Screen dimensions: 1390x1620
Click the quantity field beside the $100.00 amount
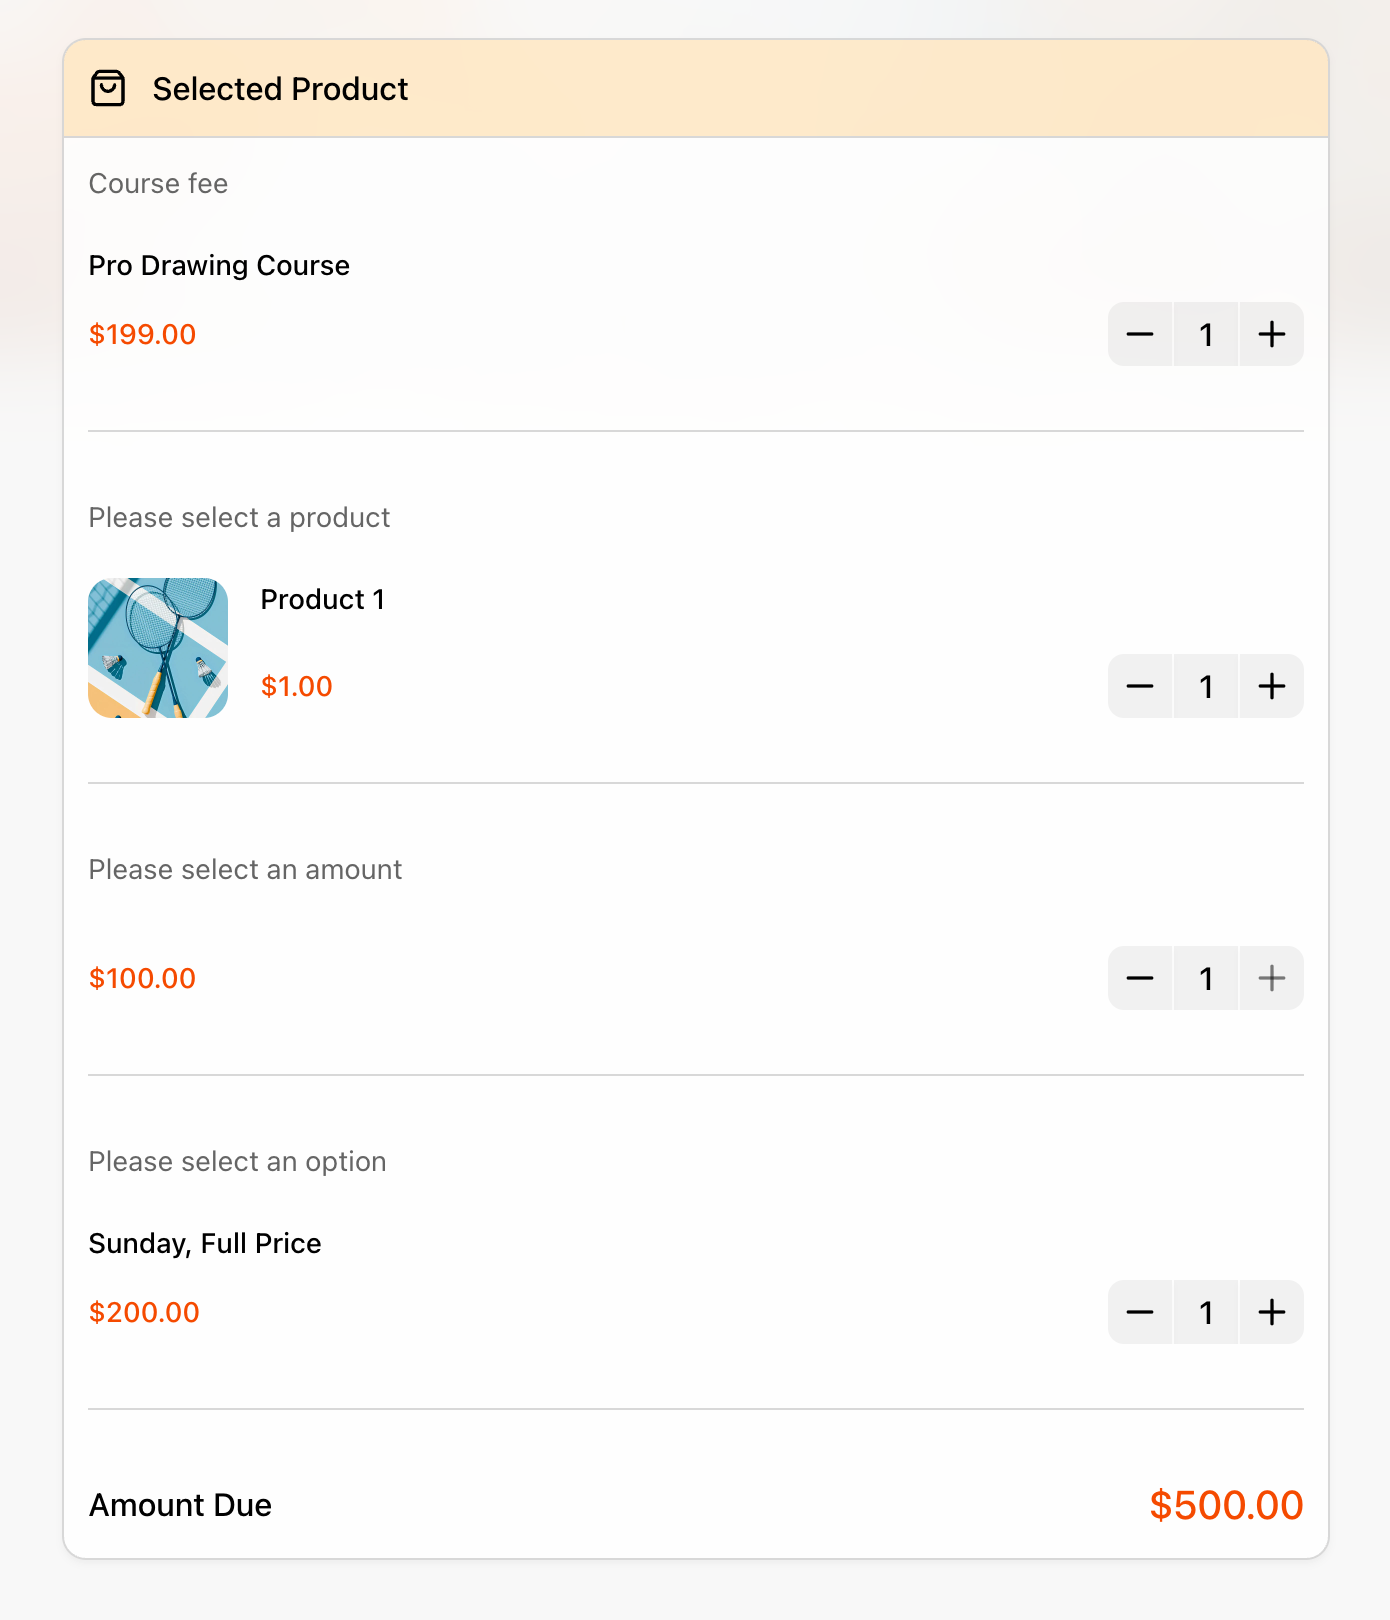pos(1205,978)
